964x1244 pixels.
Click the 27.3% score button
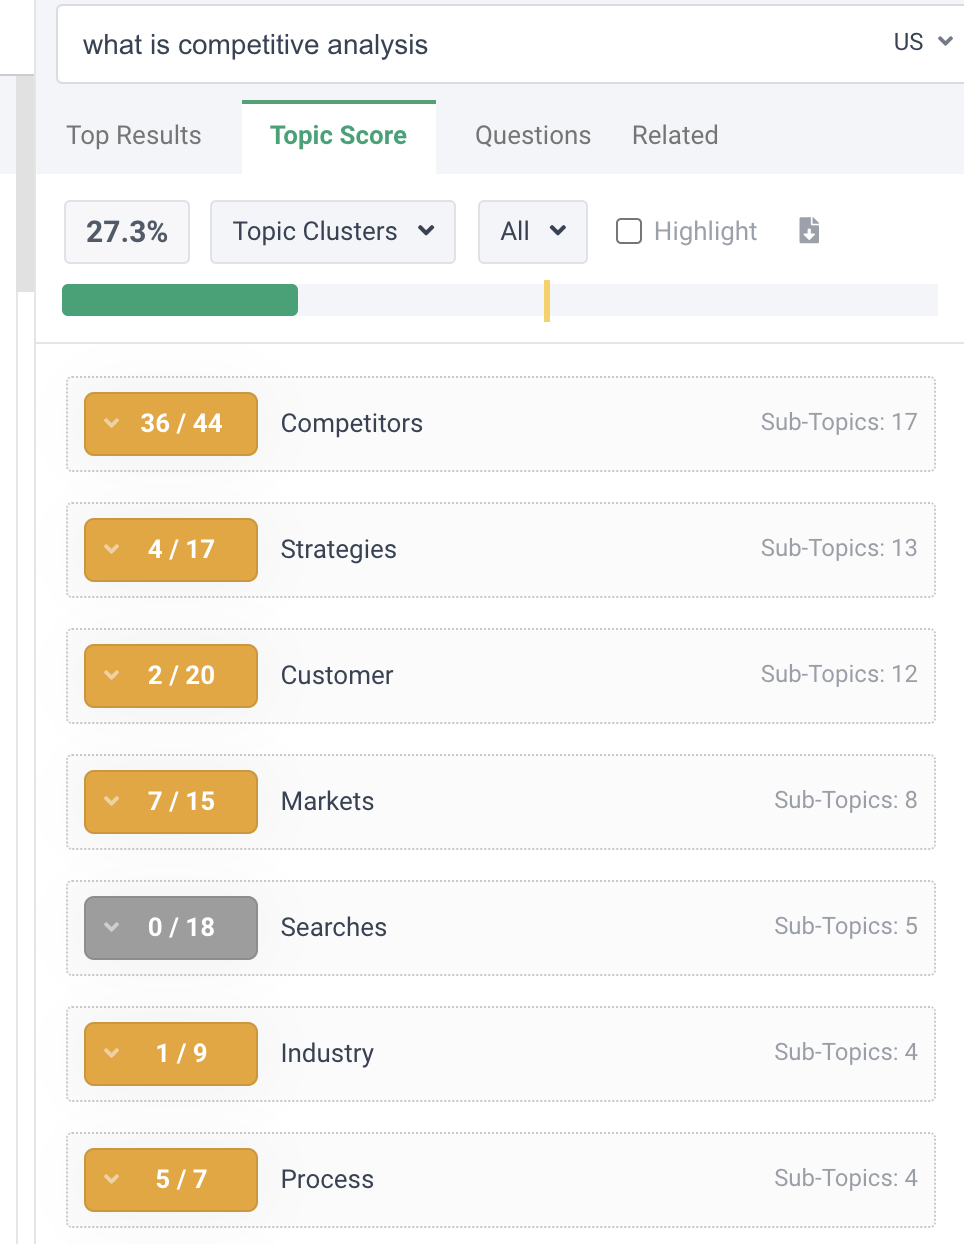click(x=127, y=232)
